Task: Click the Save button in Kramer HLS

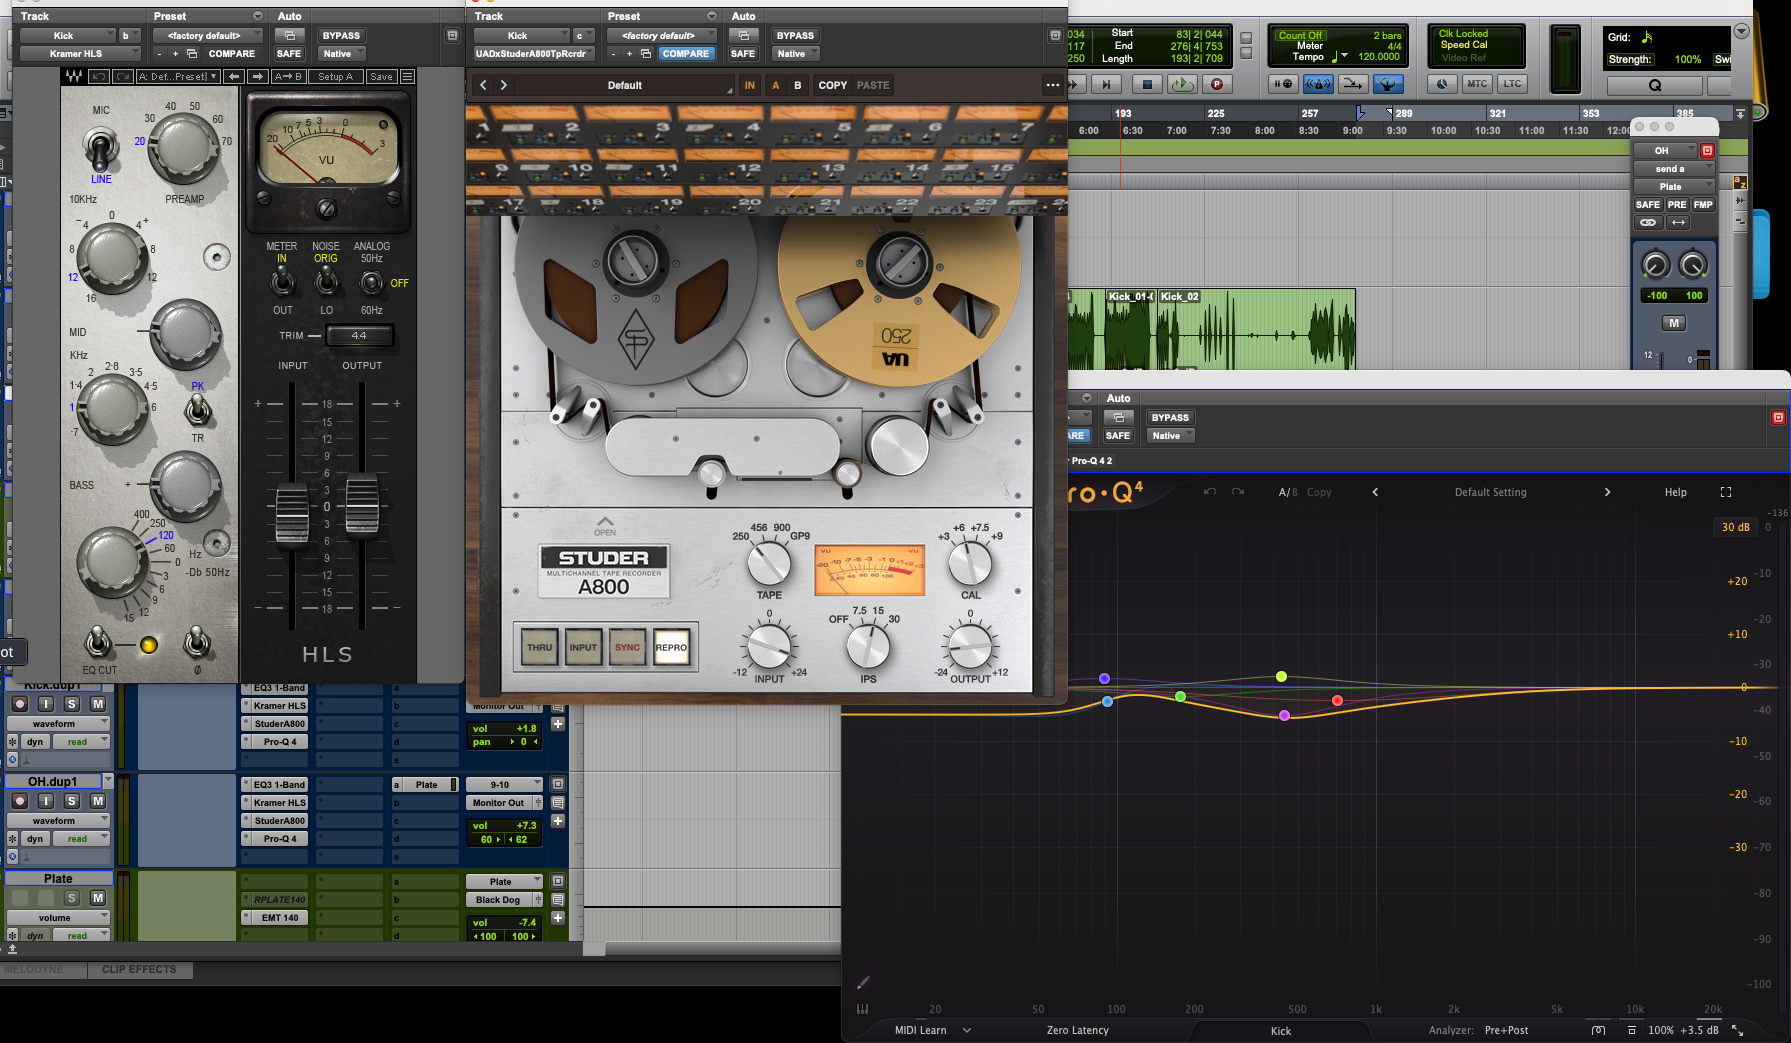Action: (381, 77)
